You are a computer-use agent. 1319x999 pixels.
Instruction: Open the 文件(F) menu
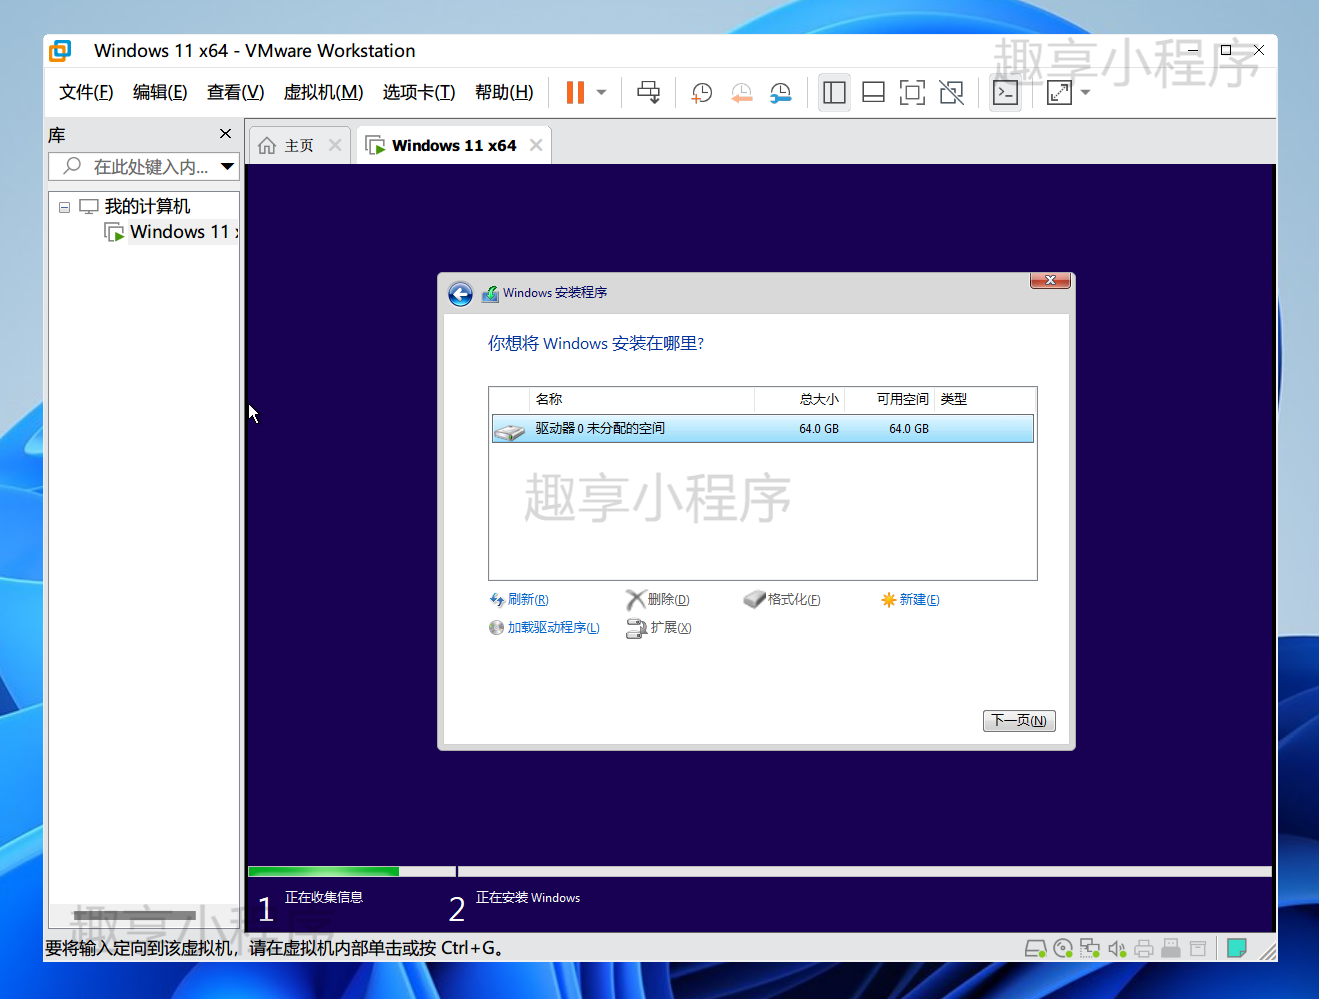pos(86,92)
